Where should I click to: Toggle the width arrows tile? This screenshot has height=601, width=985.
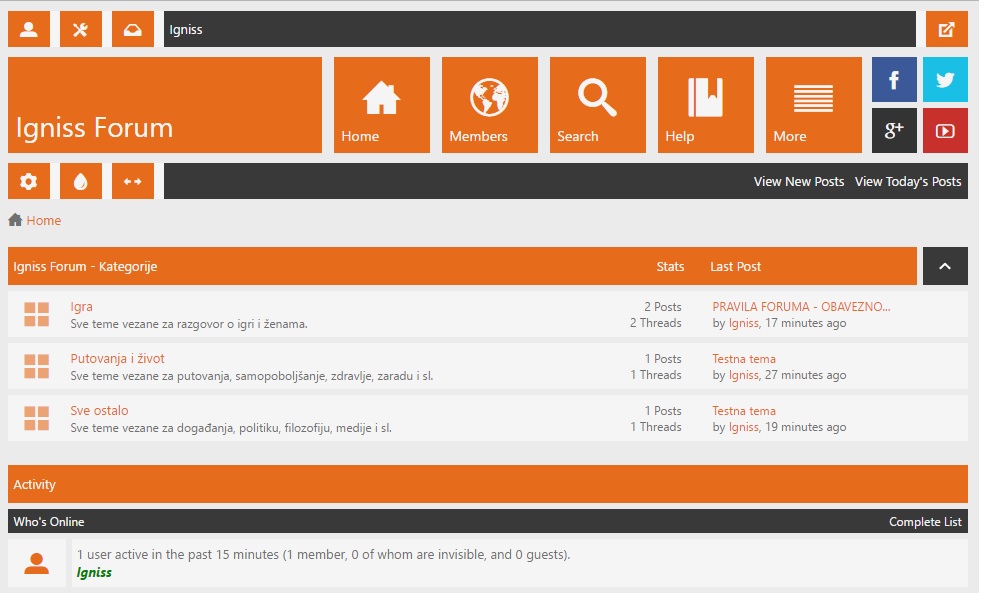tap(133, 181)
